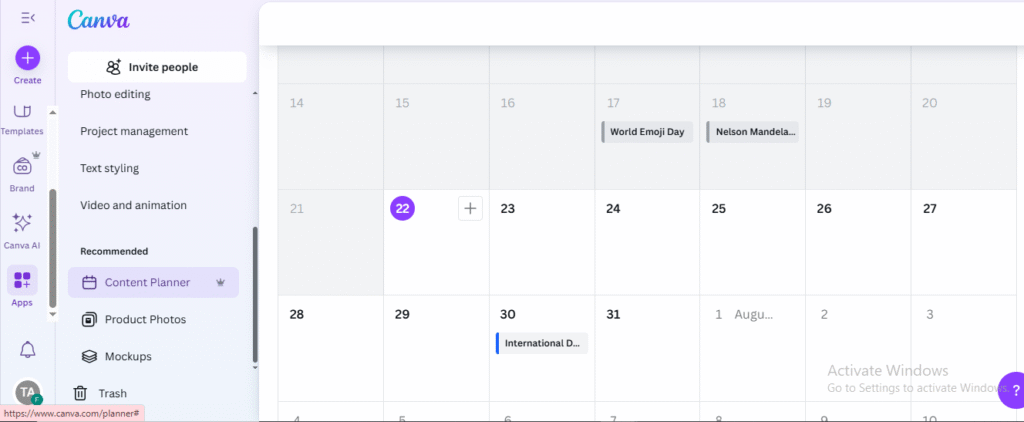Open the International D... event on 30
The width and height of the screenshot is (1024, 422).
coord(542,343)
